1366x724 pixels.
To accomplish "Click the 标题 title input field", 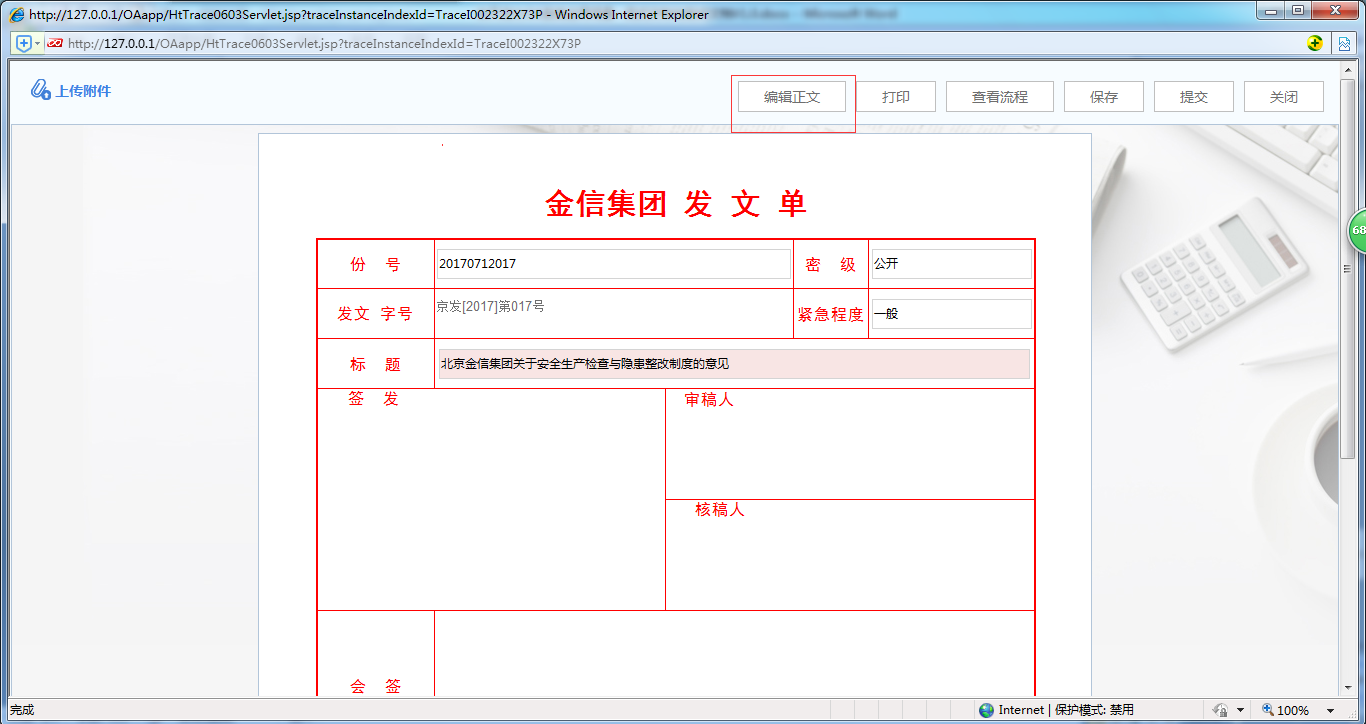I will [x=734, y=364].
